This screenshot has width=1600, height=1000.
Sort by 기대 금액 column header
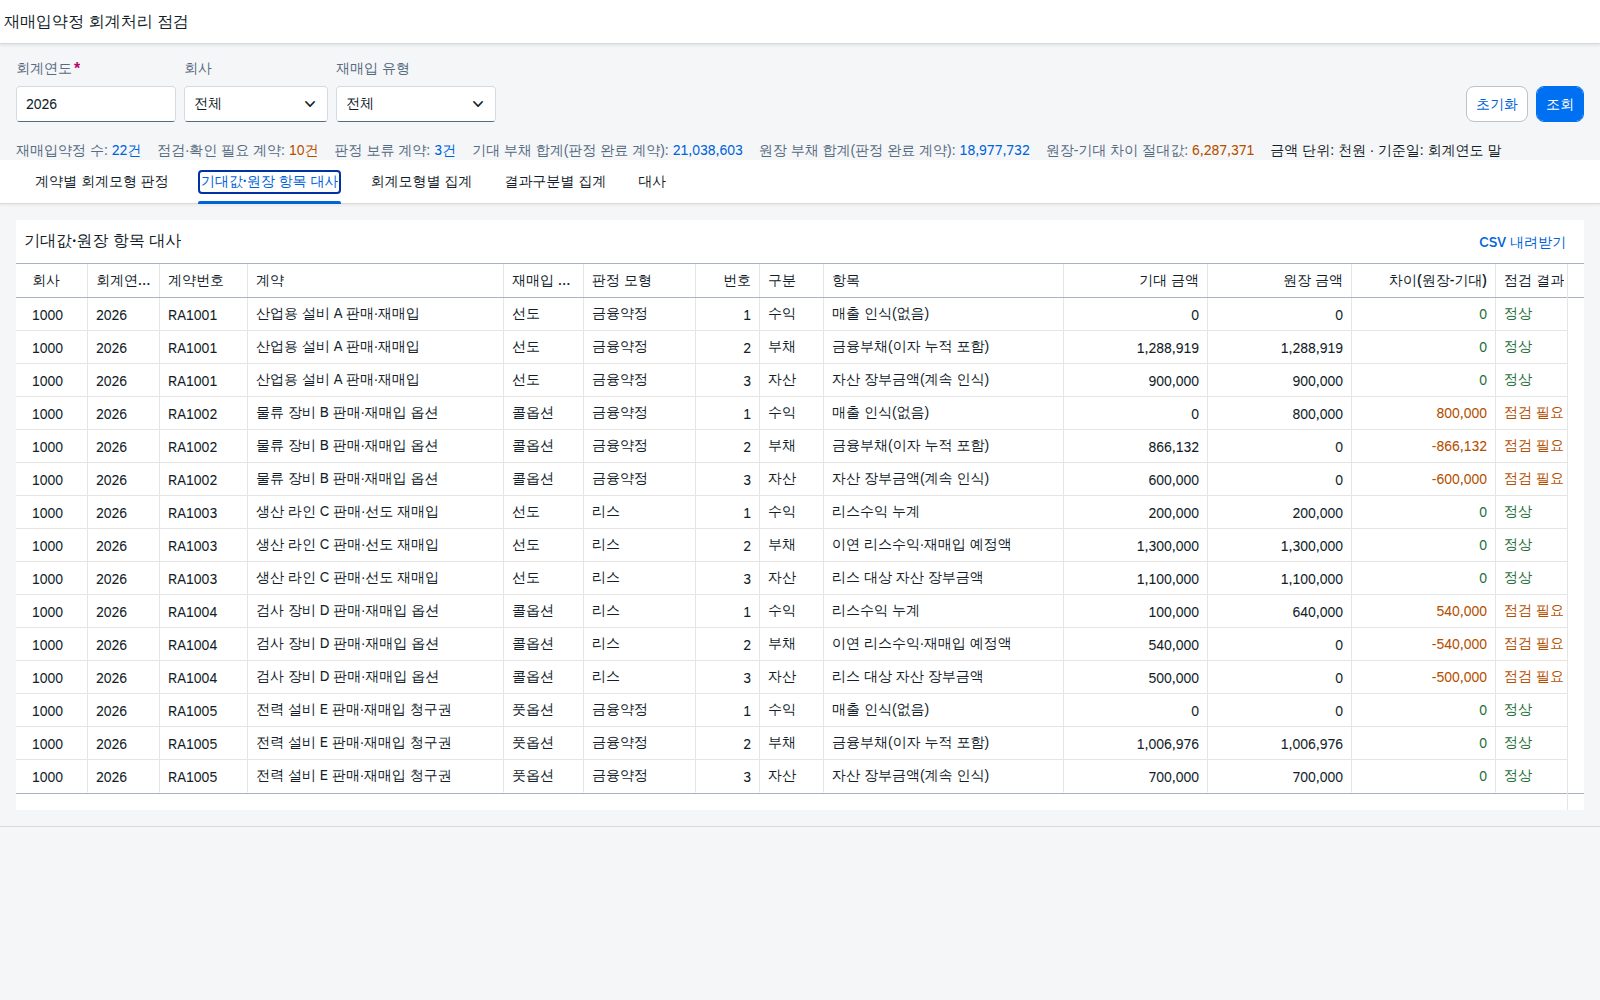1136,281
